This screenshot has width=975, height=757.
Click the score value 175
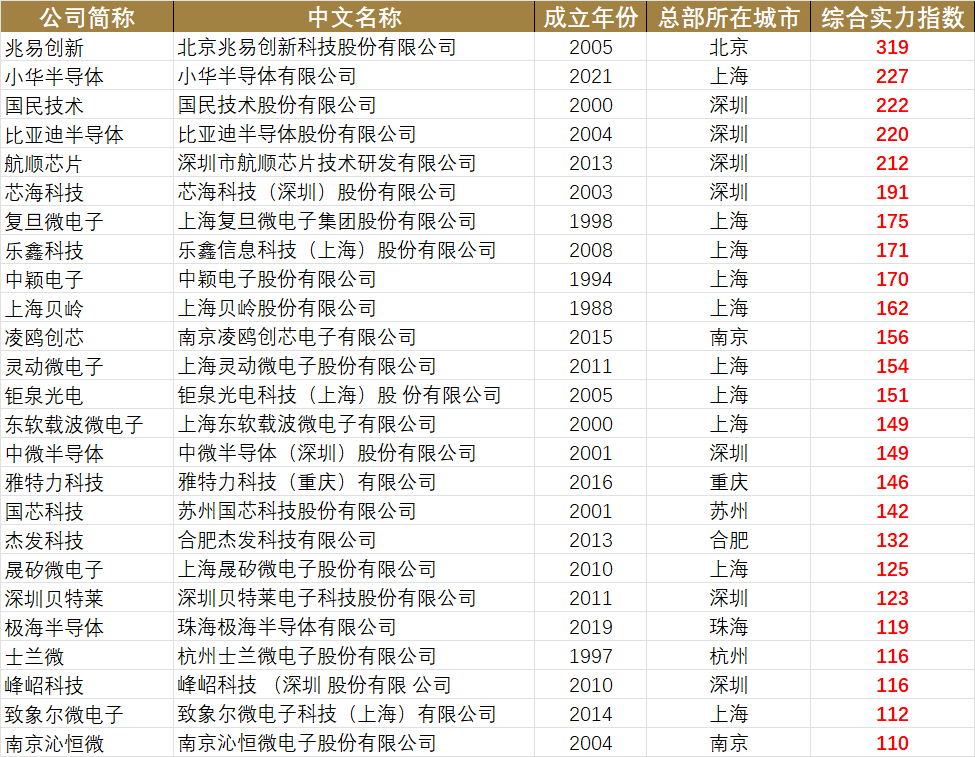click(892, 221)
